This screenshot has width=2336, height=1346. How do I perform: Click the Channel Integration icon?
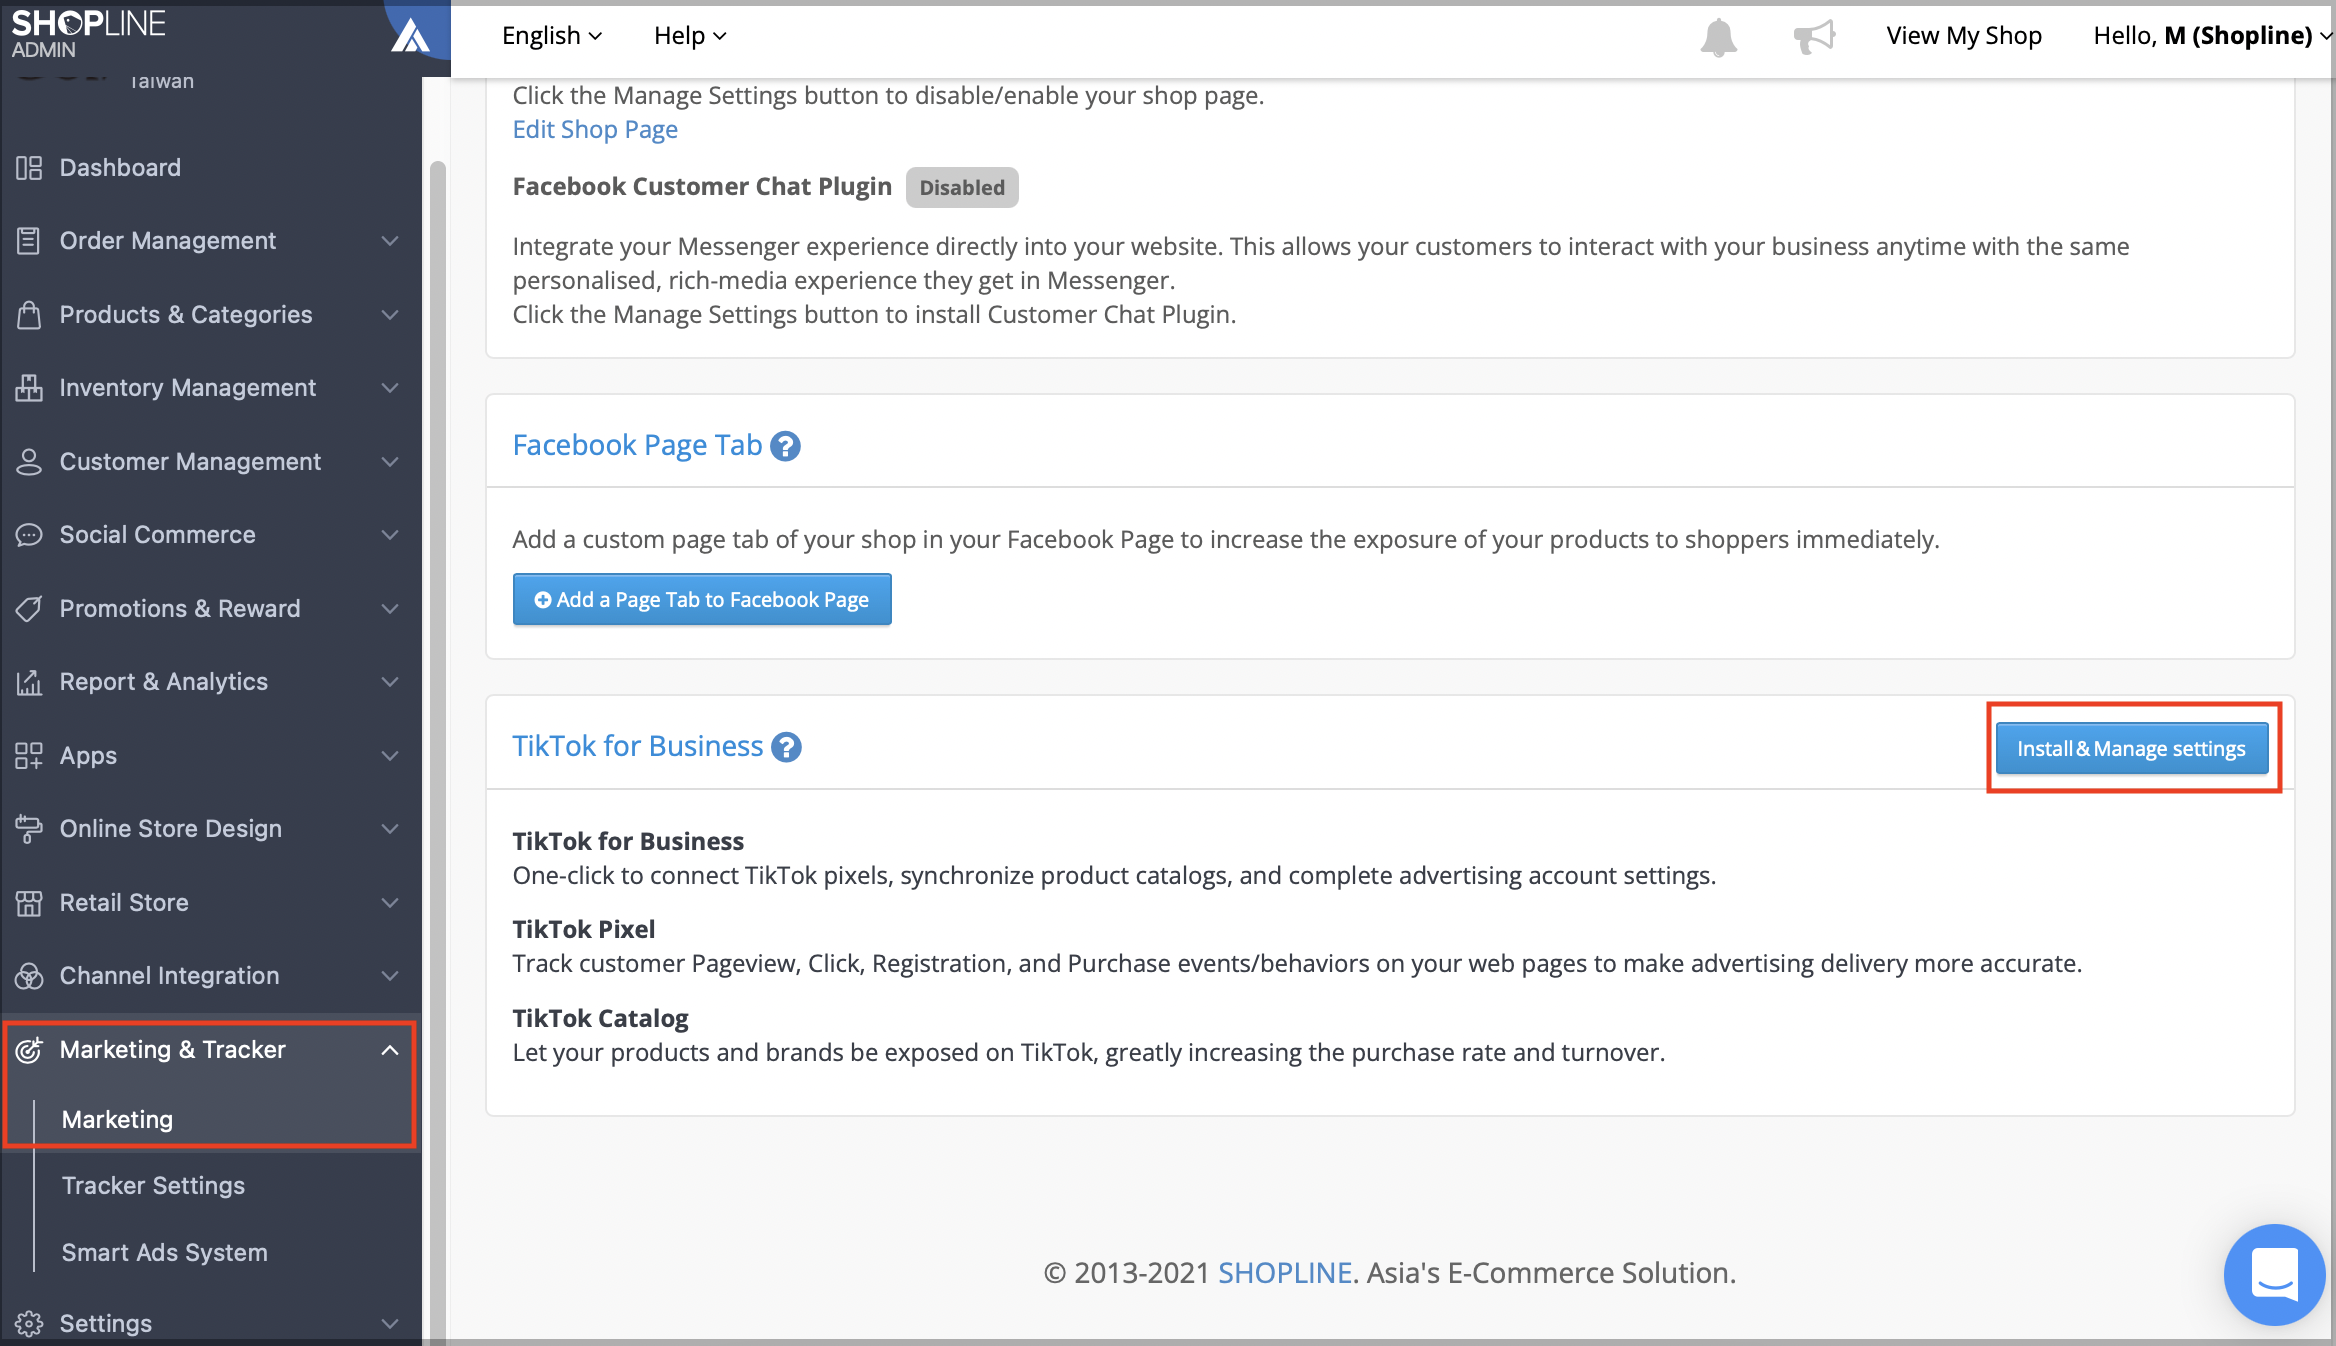pos(29,976)
